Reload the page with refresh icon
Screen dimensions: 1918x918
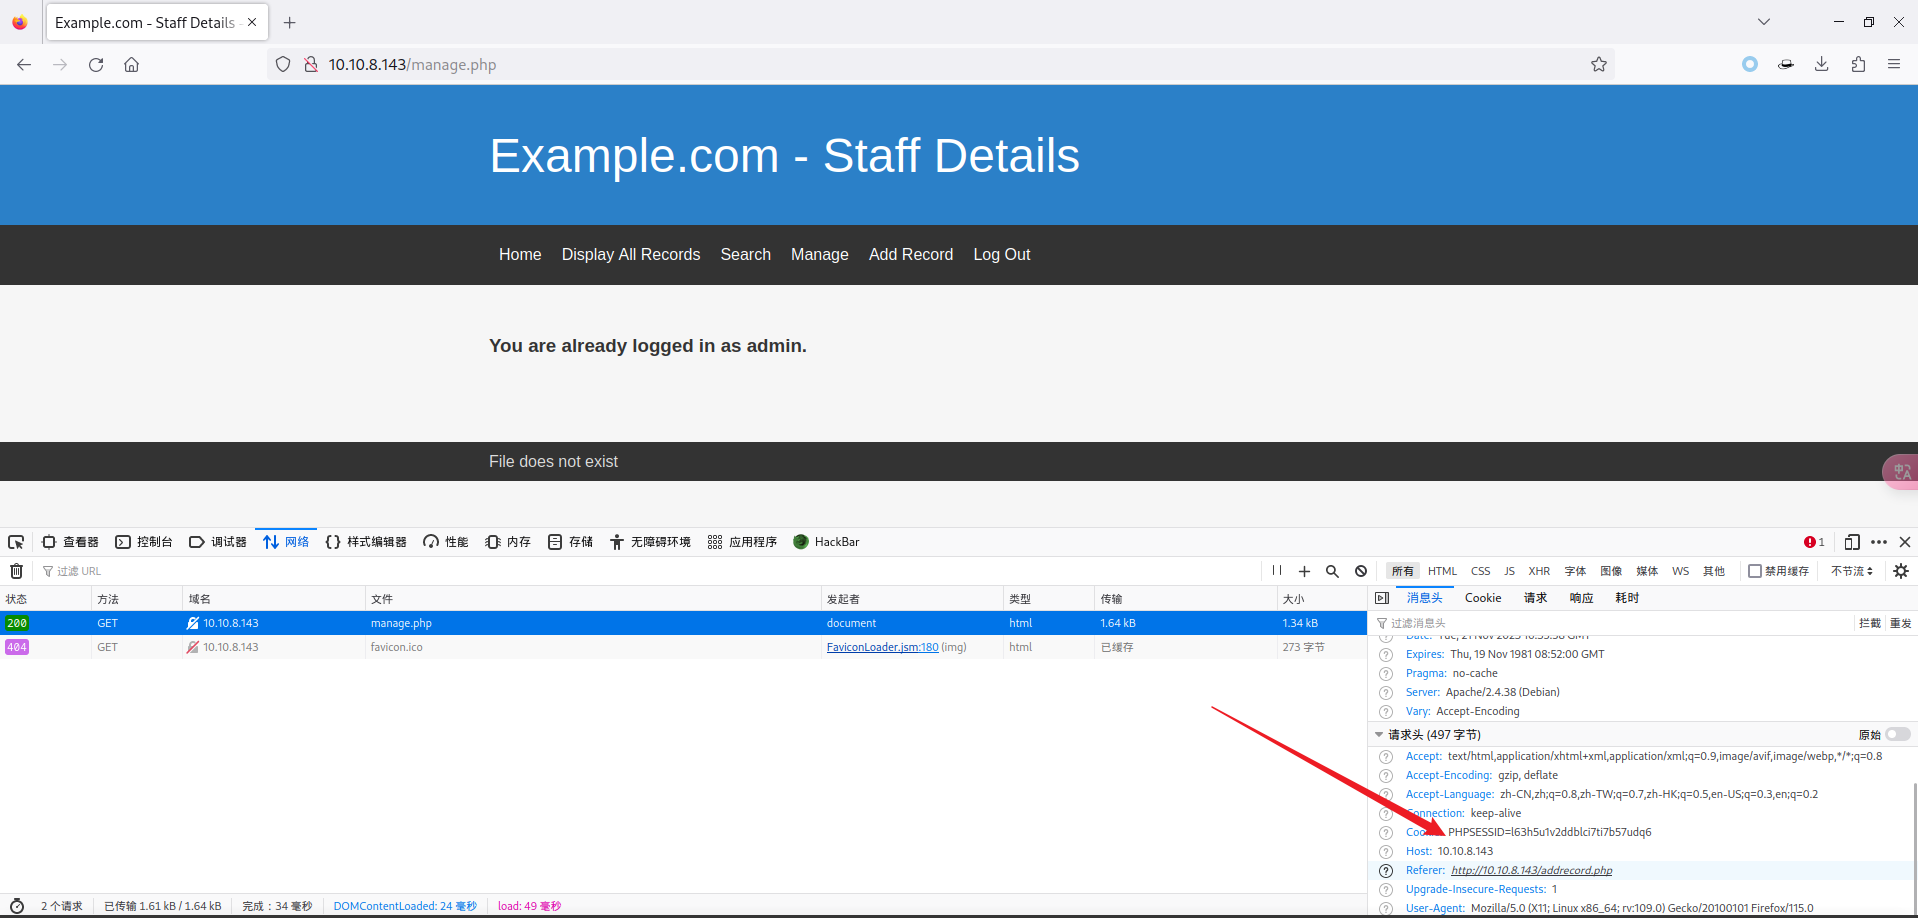pos(96,64)
